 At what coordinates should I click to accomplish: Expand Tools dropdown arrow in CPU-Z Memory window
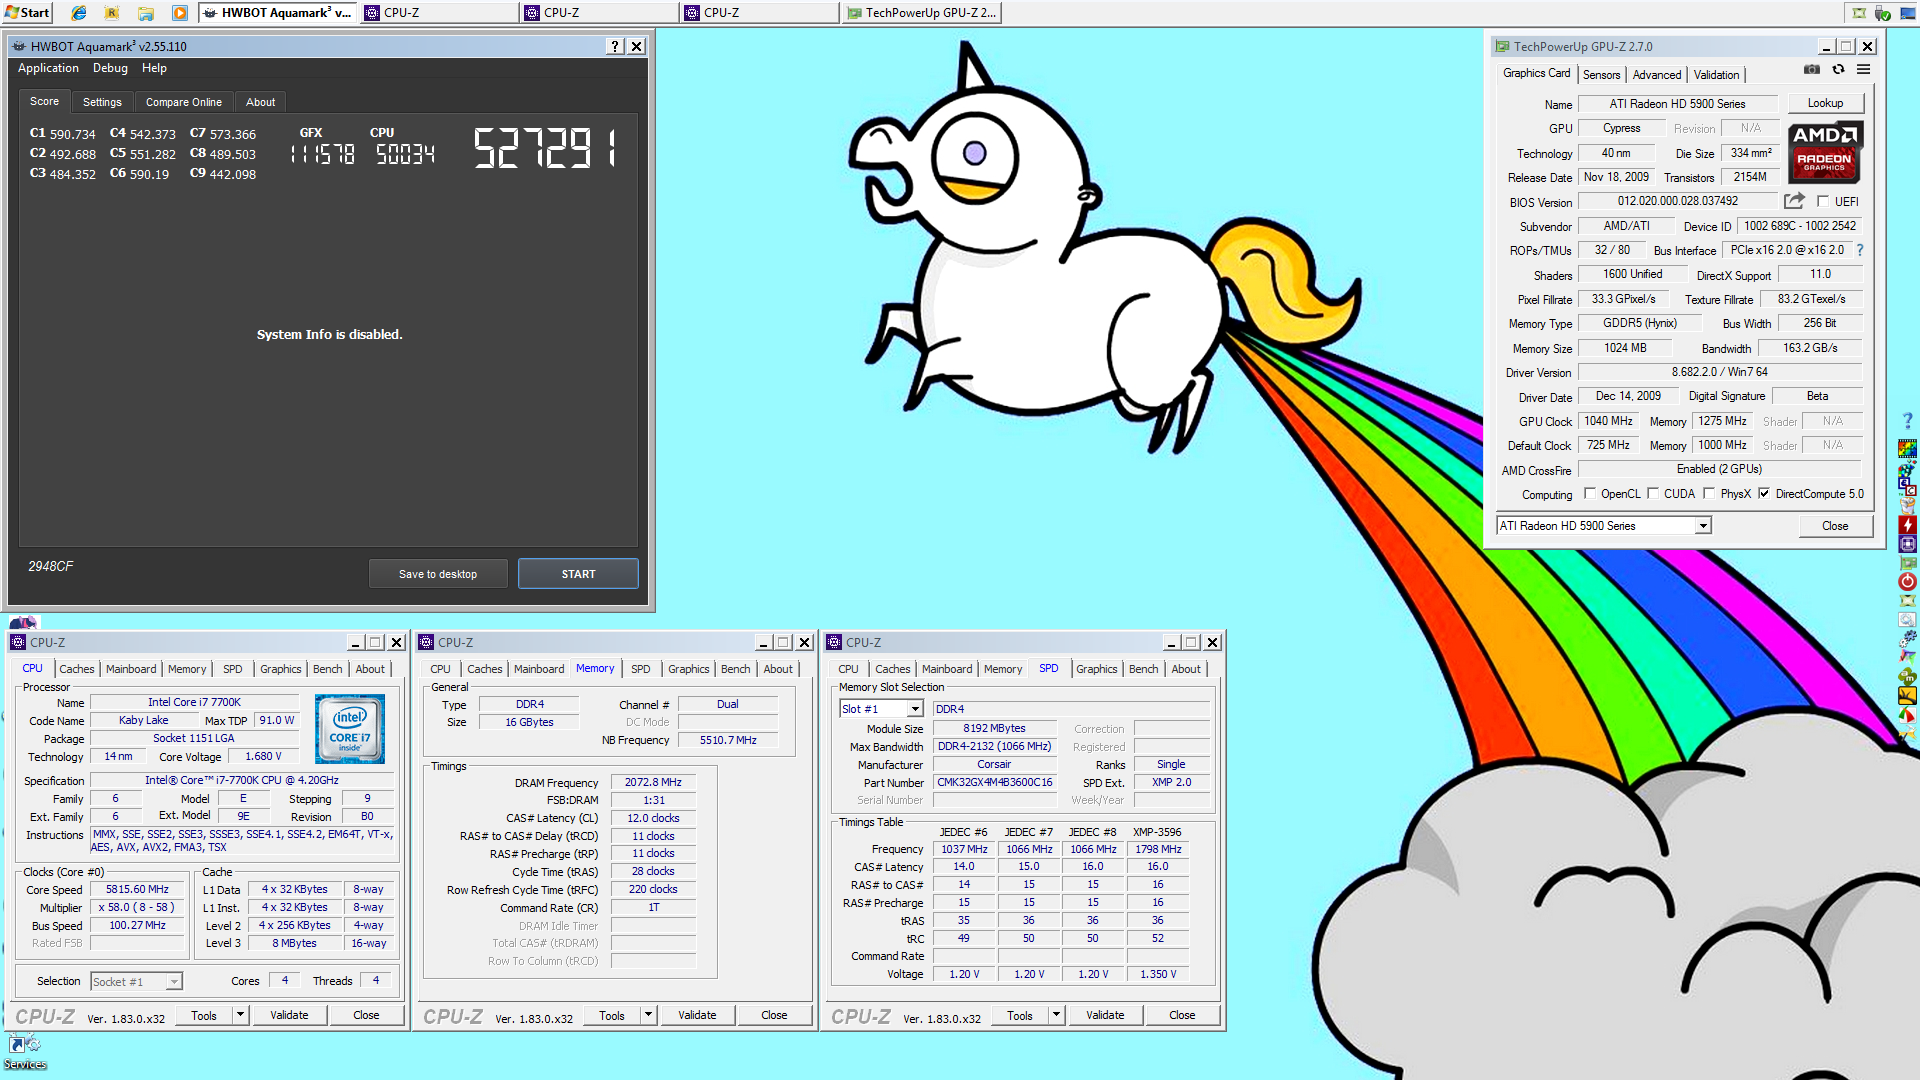648,1015
